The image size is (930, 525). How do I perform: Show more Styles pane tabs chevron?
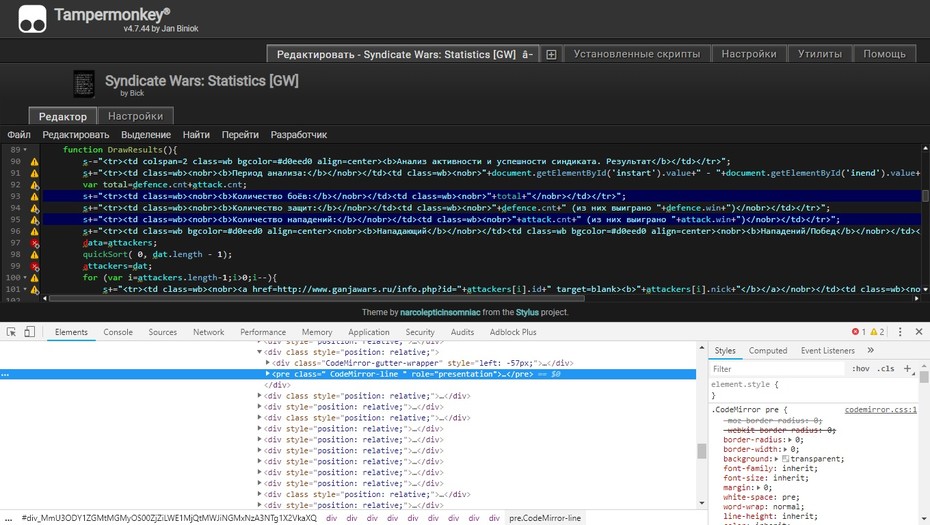click(871, 351)
